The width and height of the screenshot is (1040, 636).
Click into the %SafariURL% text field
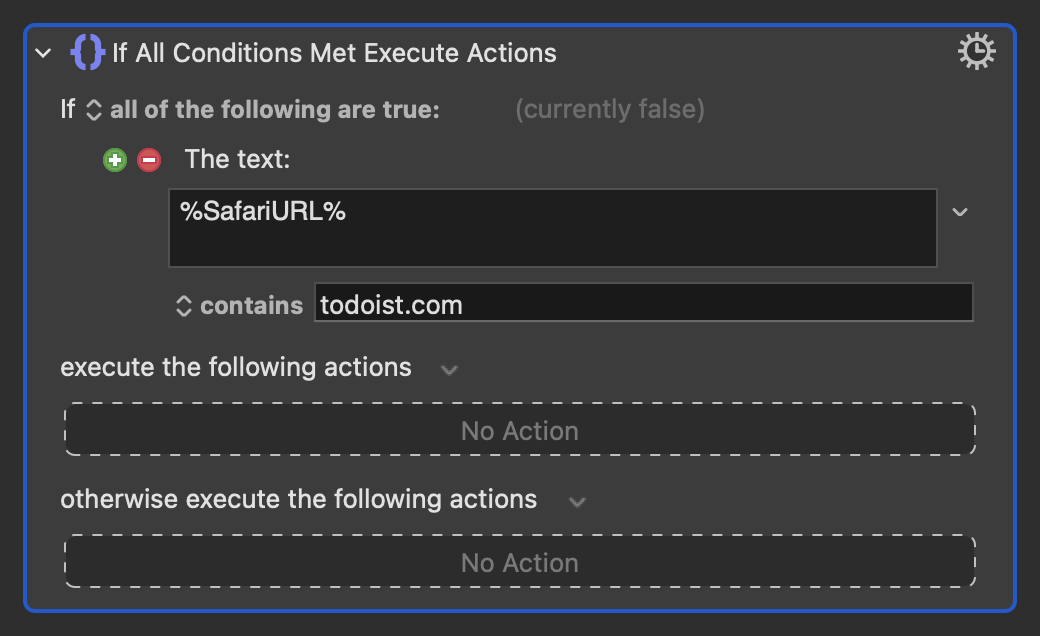[552, 228]
